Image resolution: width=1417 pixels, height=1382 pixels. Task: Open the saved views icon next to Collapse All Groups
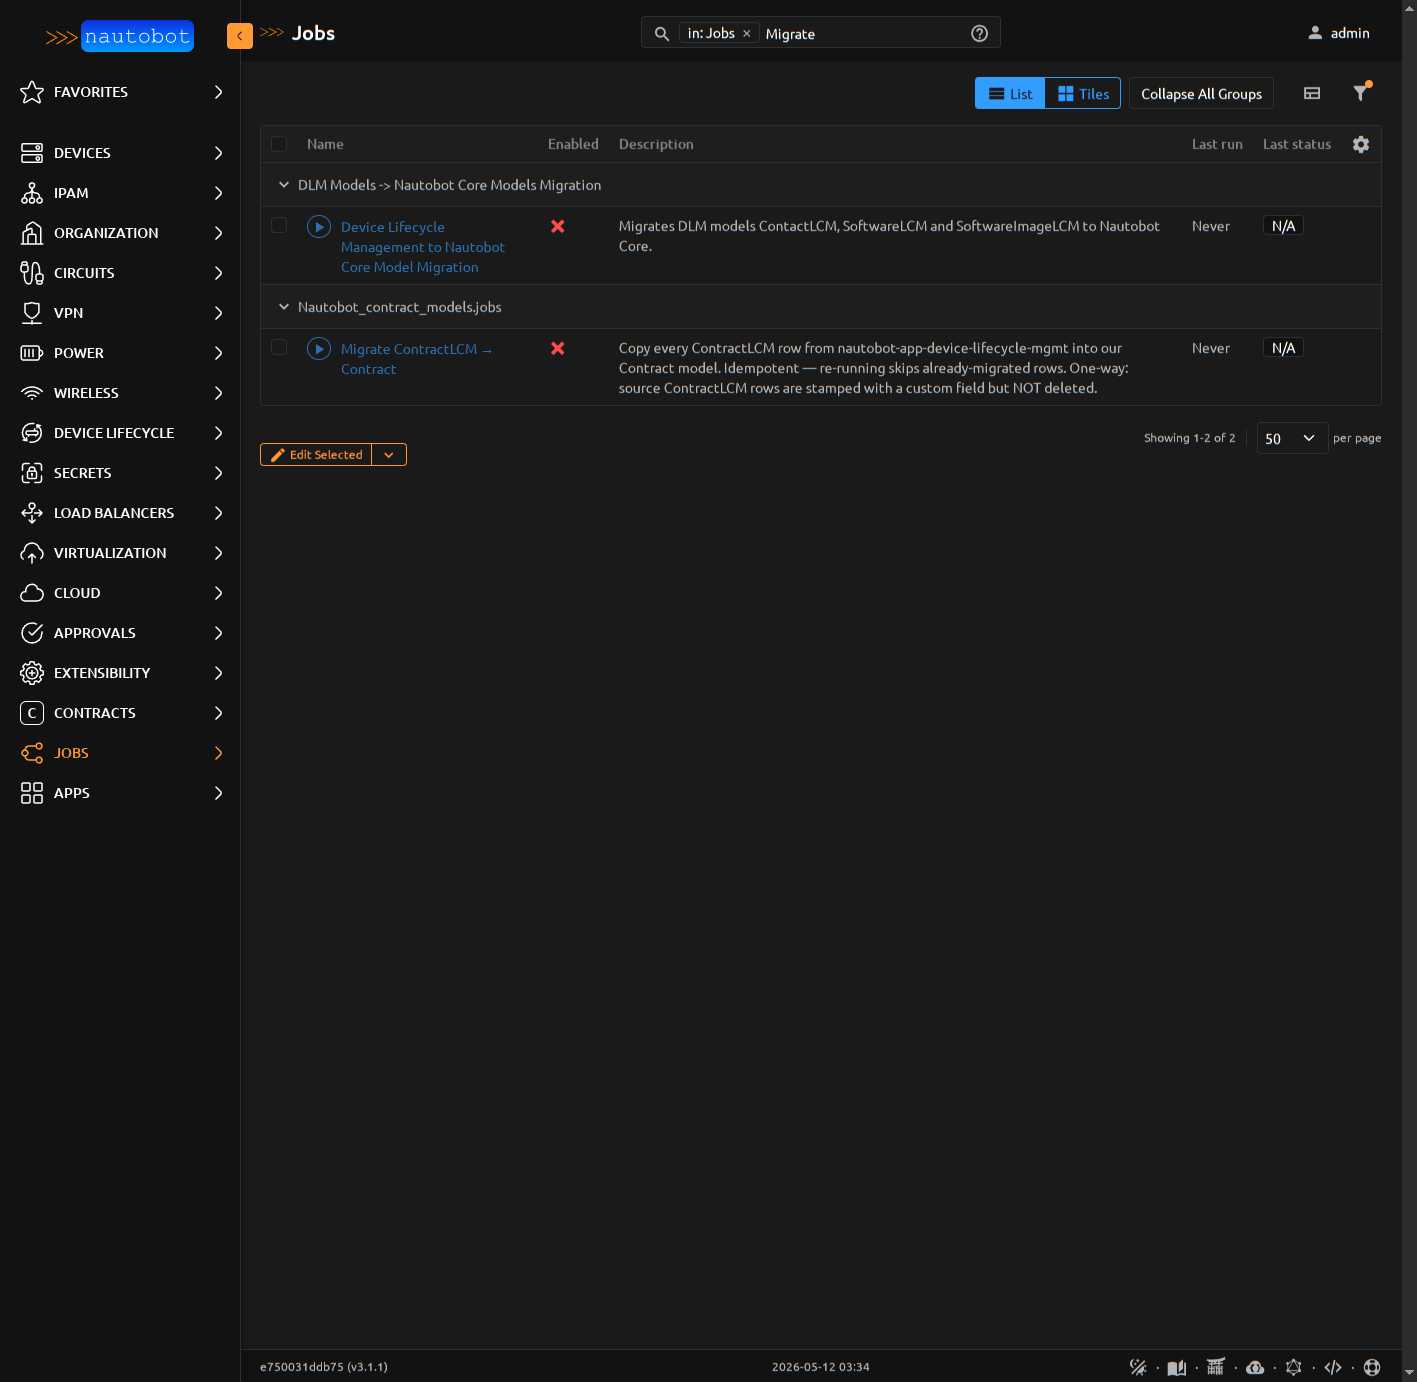tap(1312, 93)
